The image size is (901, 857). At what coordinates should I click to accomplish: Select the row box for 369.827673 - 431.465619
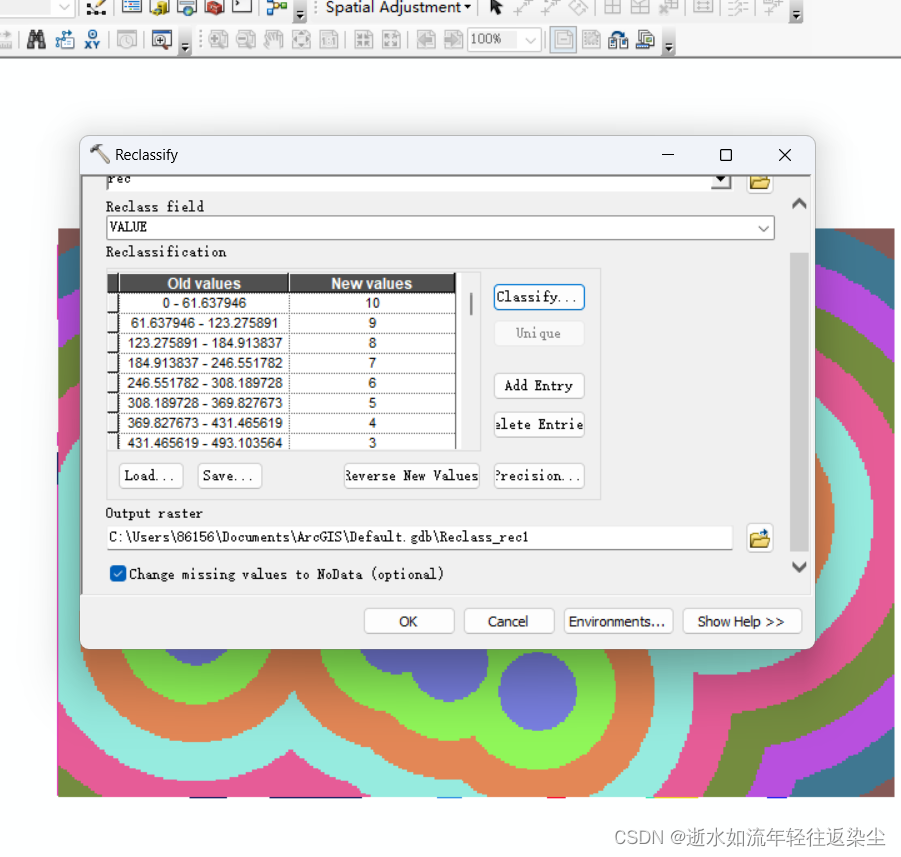point(113,423)
